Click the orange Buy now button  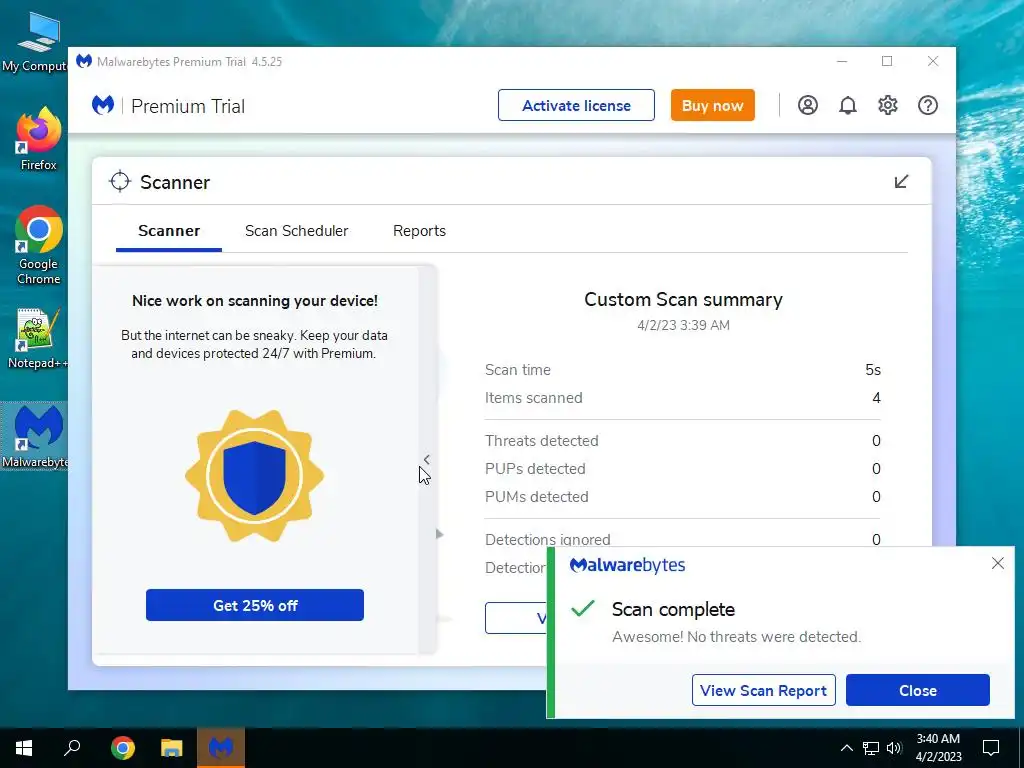tap(712, 105)
